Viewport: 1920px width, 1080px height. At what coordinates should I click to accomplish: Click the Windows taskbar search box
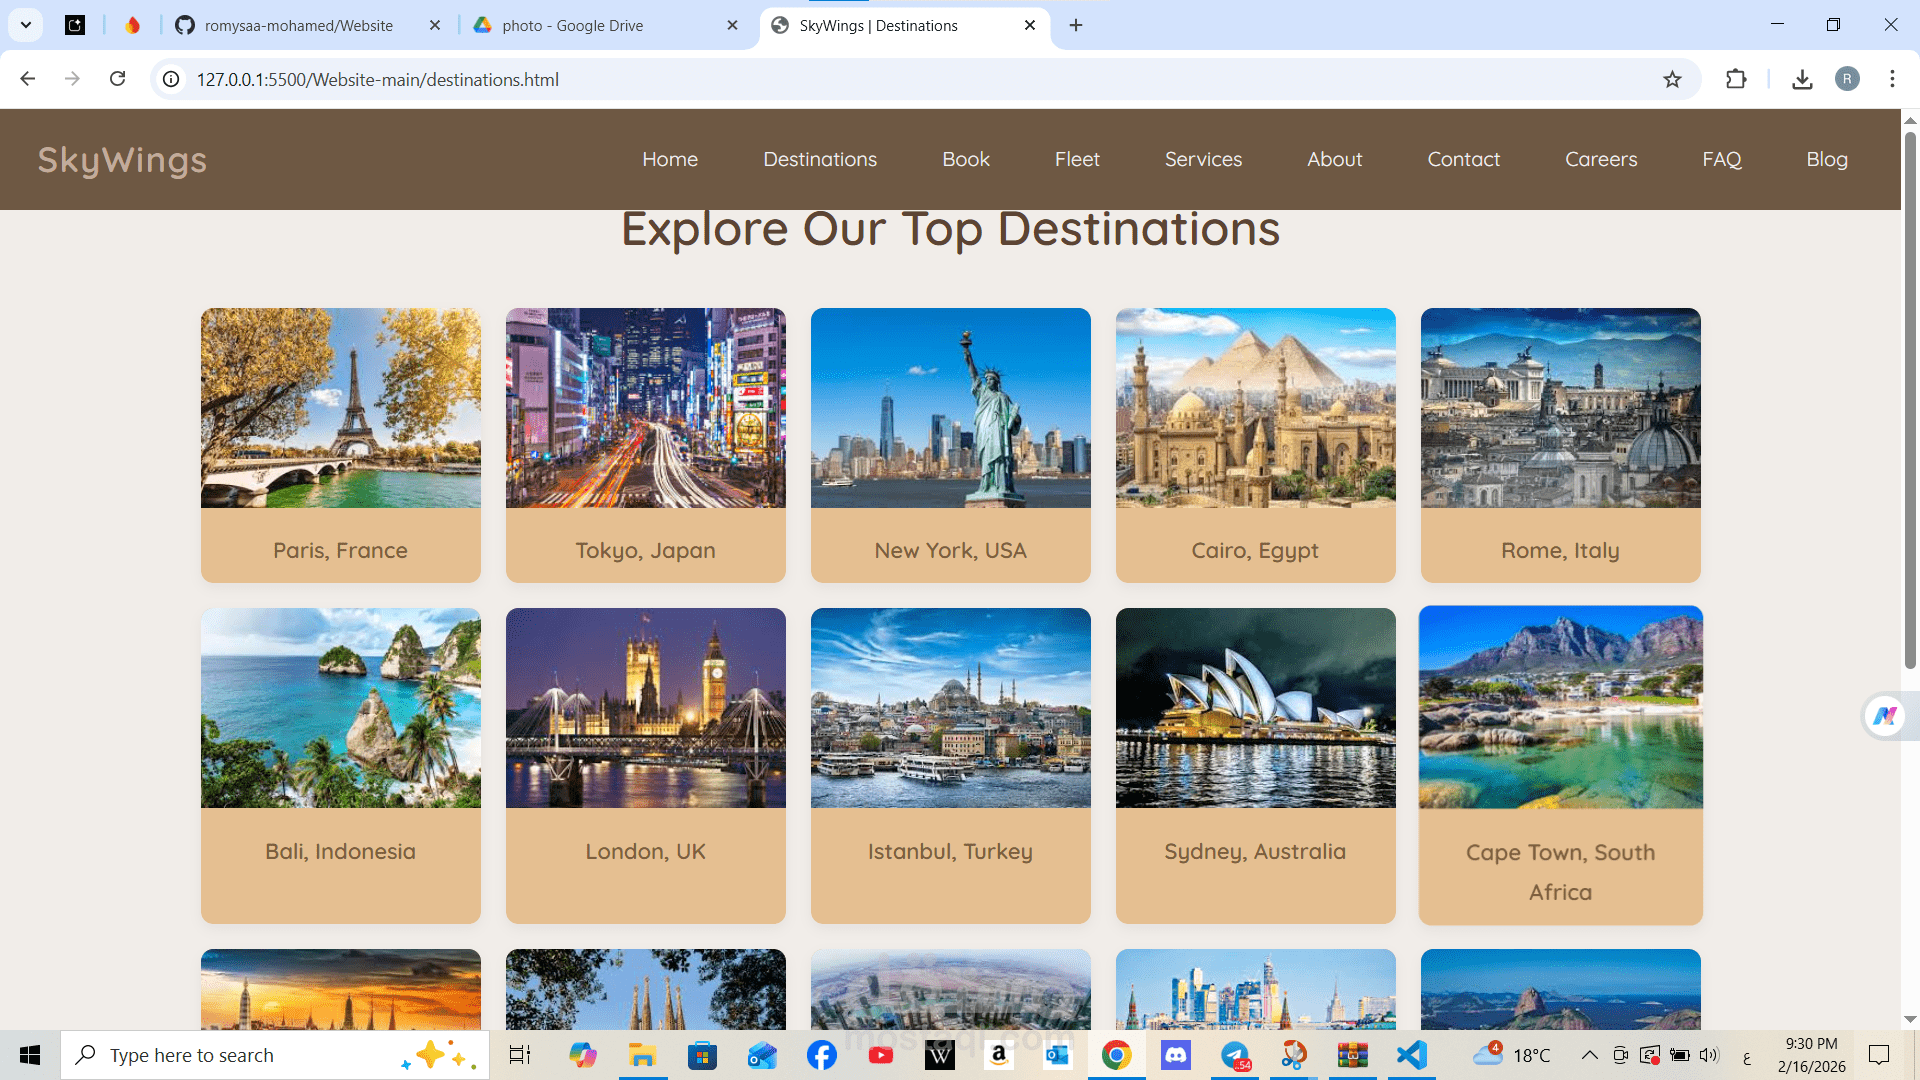[x=250, y=1055]
